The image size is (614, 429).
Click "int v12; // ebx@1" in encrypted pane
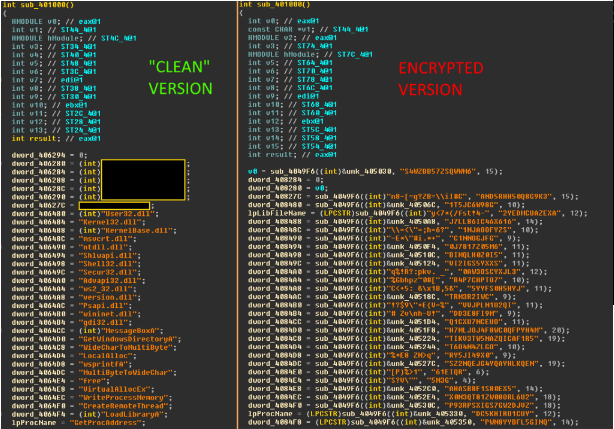[x=285, y=121]
